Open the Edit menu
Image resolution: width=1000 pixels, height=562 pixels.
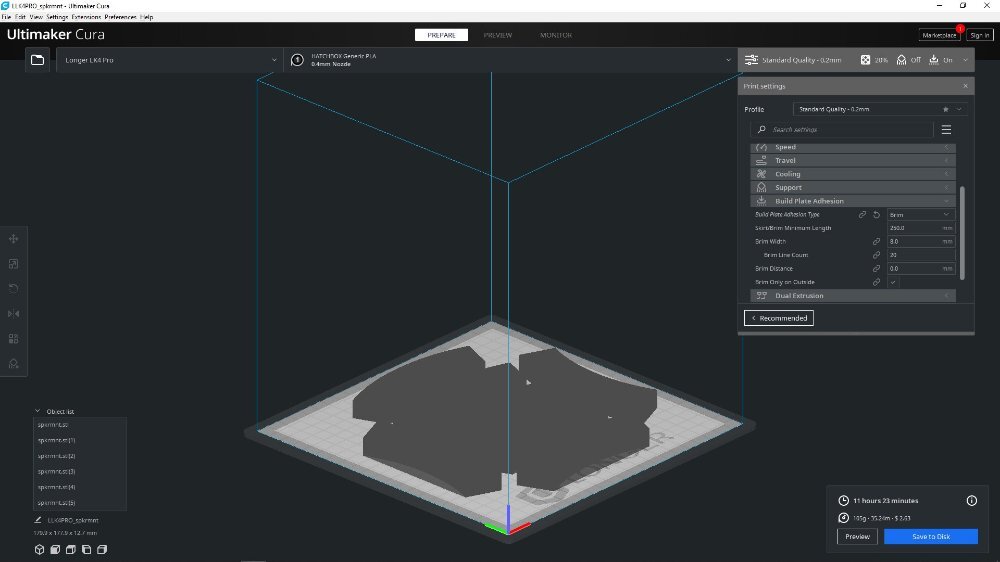[20, 17]
